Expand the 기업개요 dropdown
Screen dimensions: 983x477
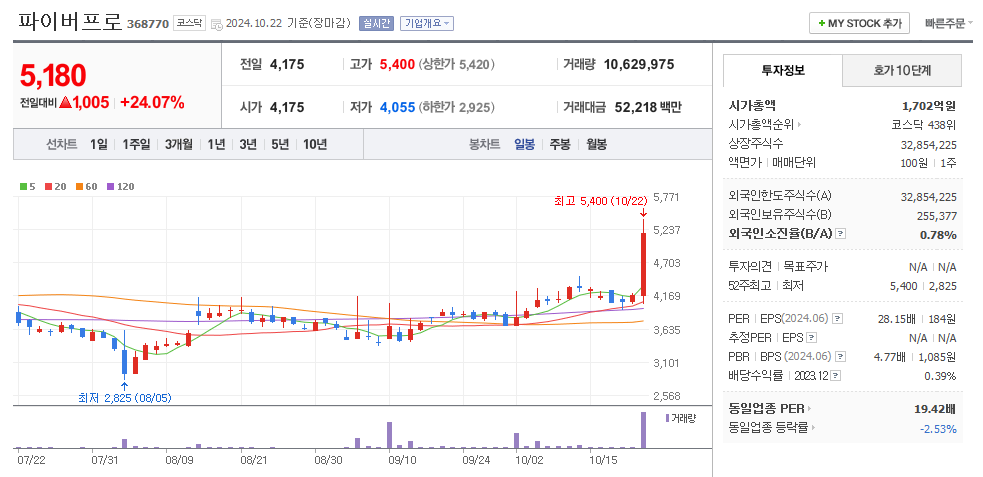click(426, 24)
